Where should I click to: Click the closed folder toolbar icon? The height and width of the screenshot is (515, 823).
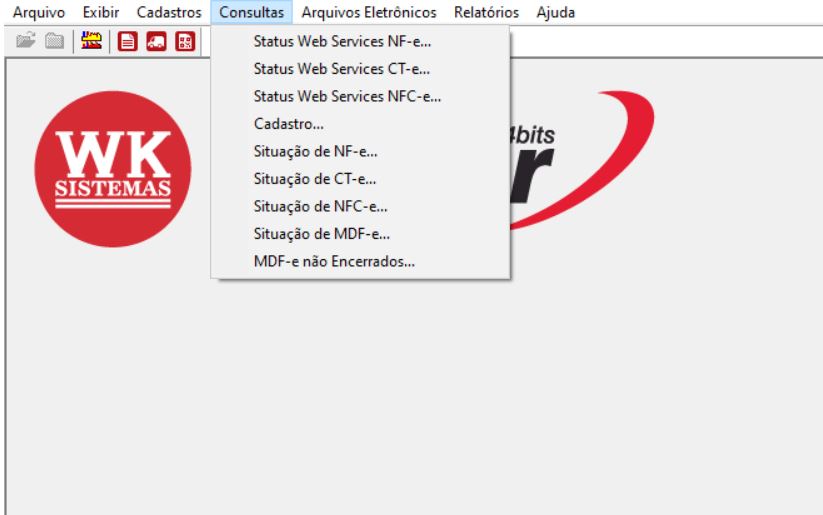(54, 41)
